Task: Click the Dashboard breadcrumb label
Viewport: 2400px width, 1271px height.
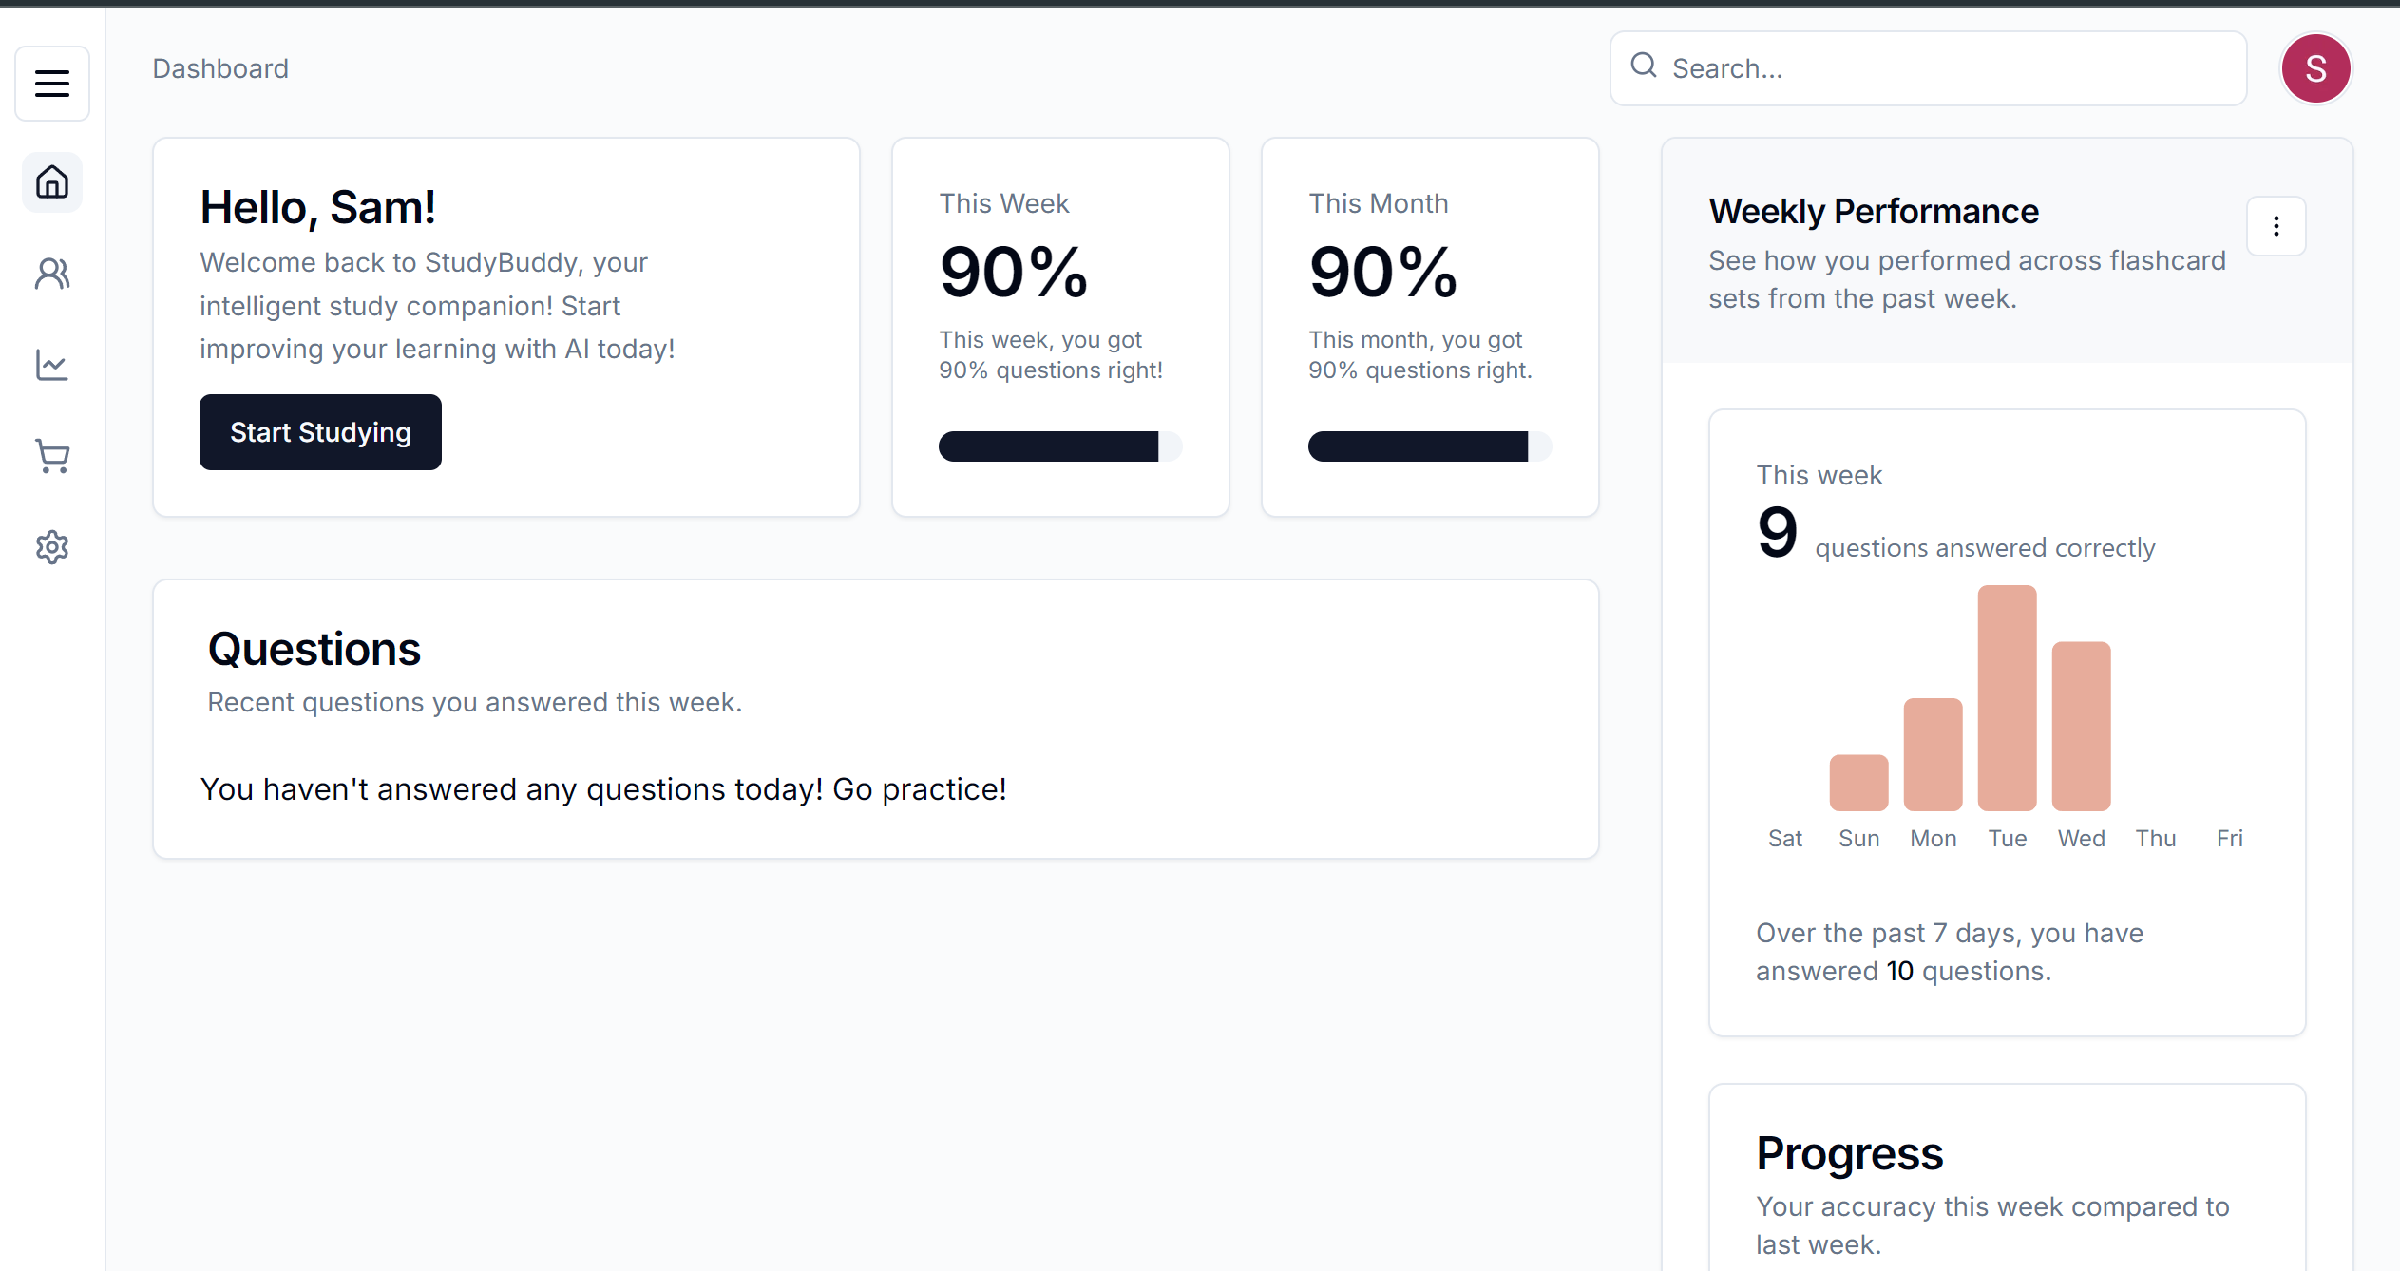Action: pos(220,68)
